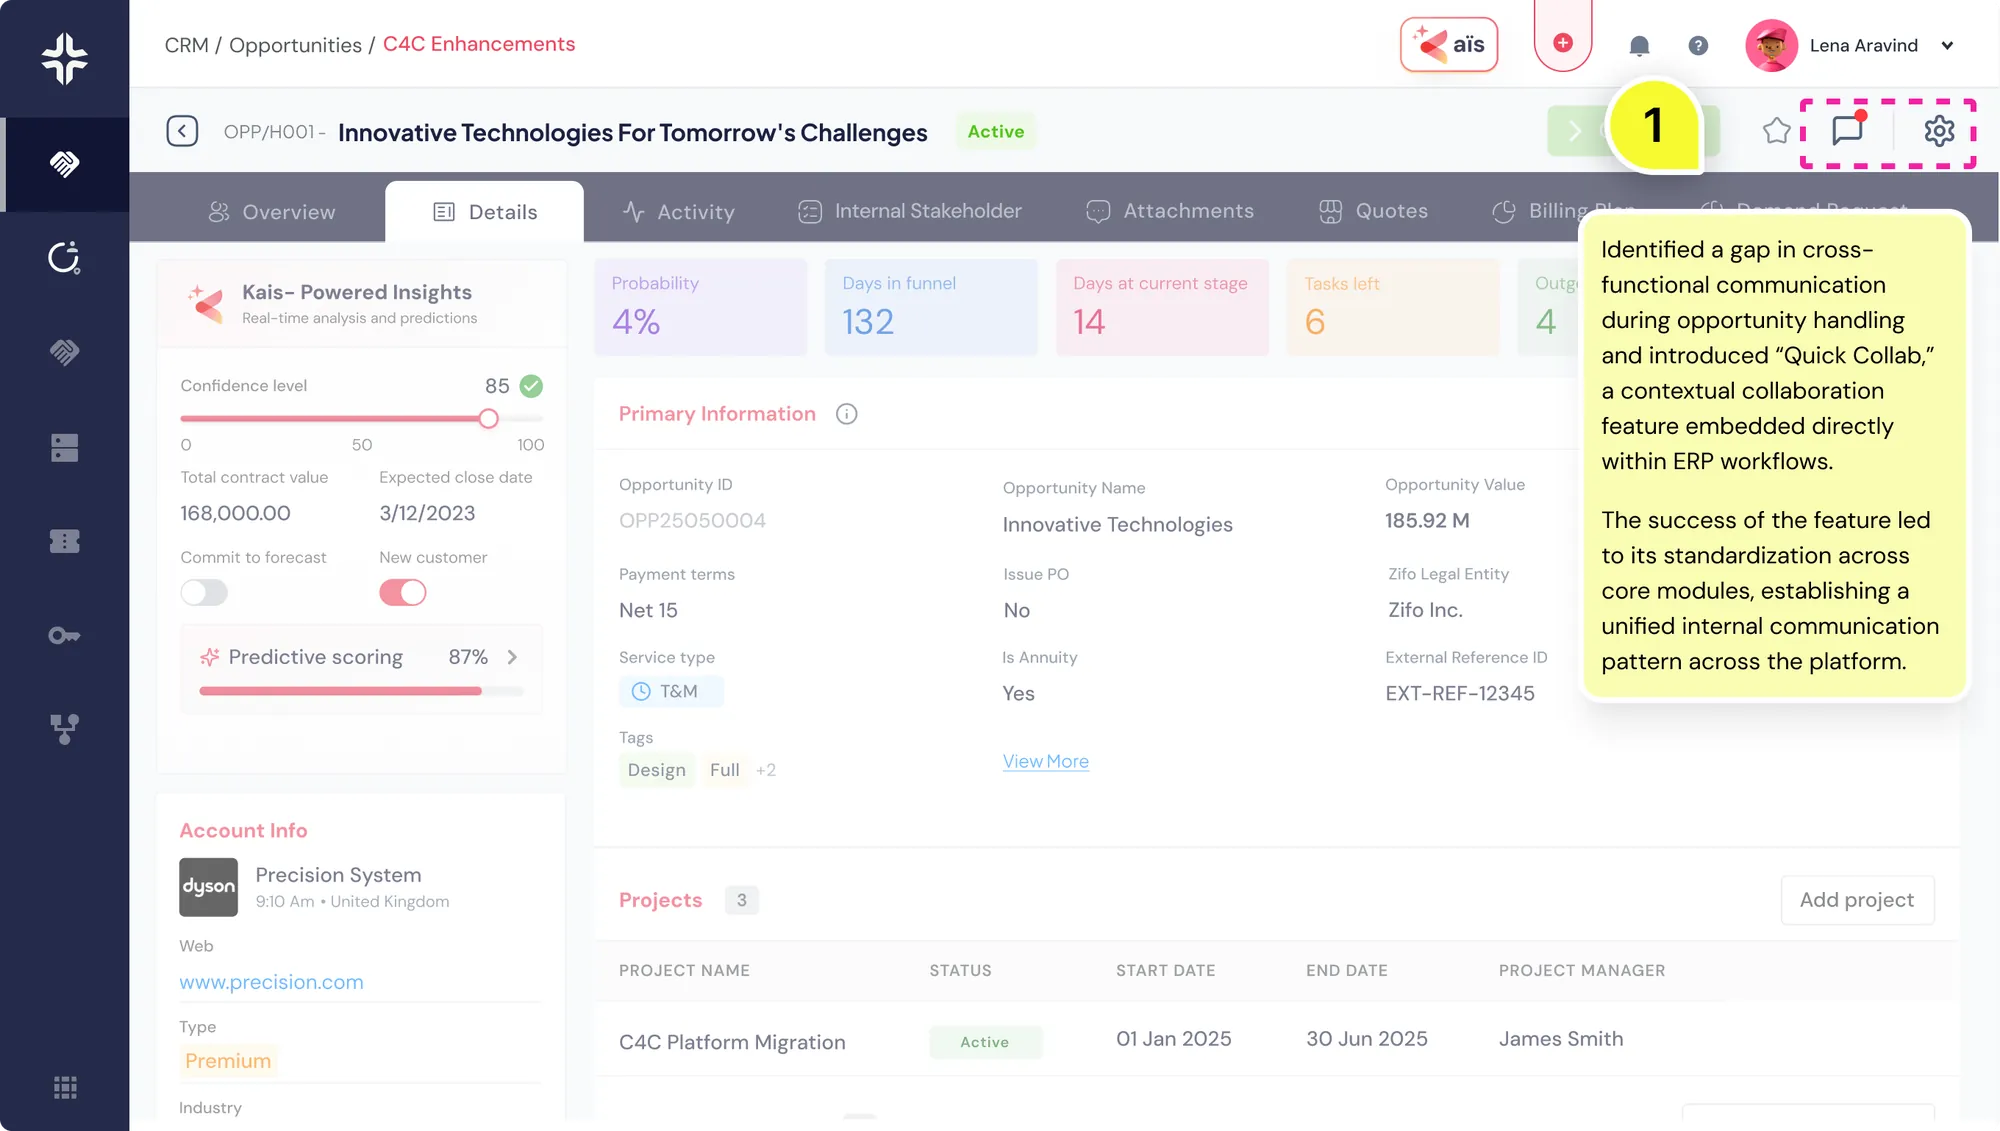
Task: Disable the New customer toggle
Action: 403,592
